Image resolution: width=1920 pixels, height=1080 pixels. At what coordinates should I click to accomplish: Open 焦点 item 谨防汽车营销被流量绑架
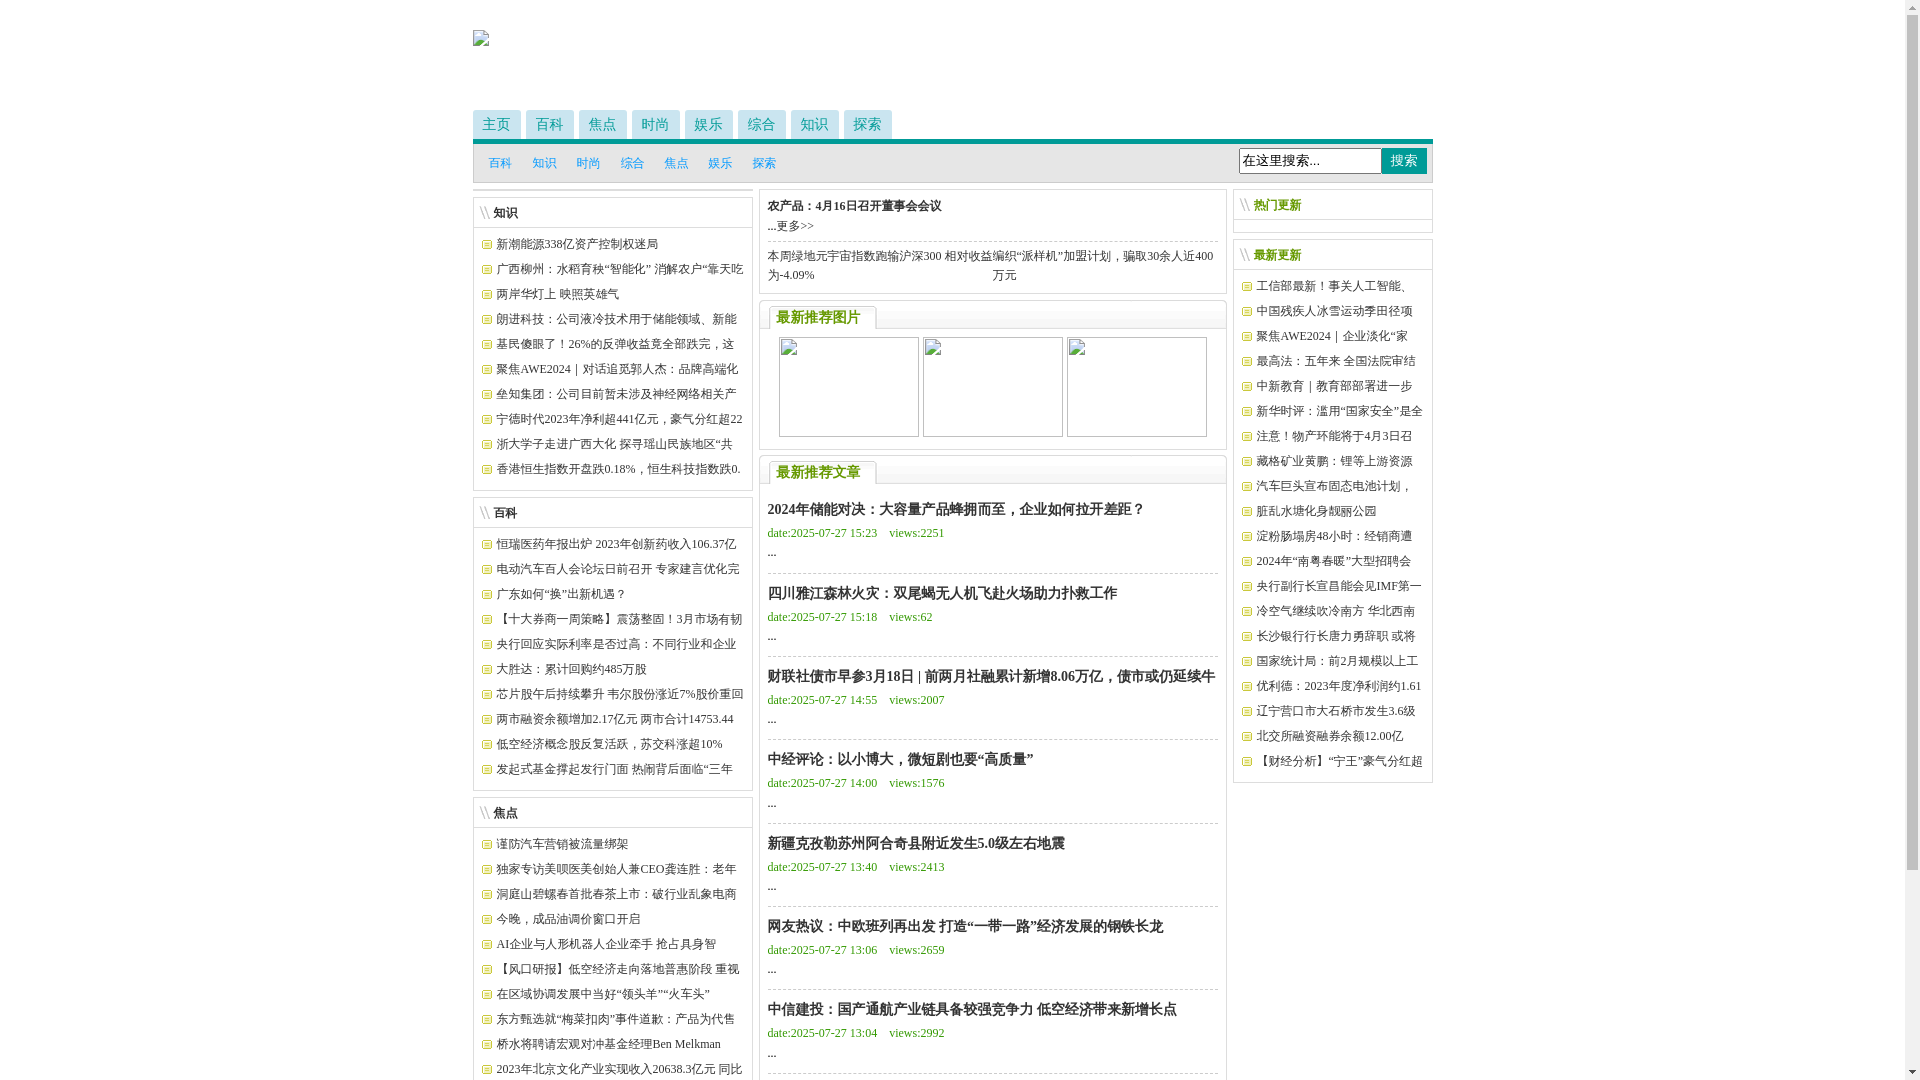coord(562,844)
